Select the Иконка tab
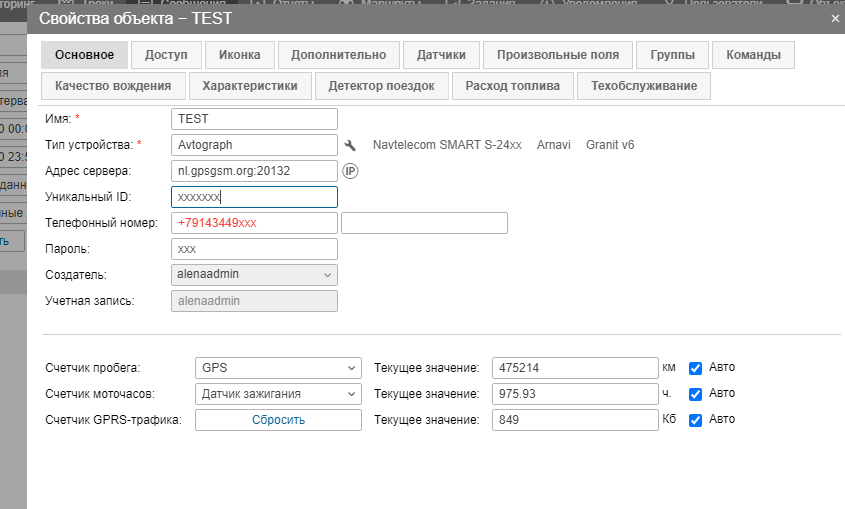Screen dimensions: 845x509 tap(239, 55)
